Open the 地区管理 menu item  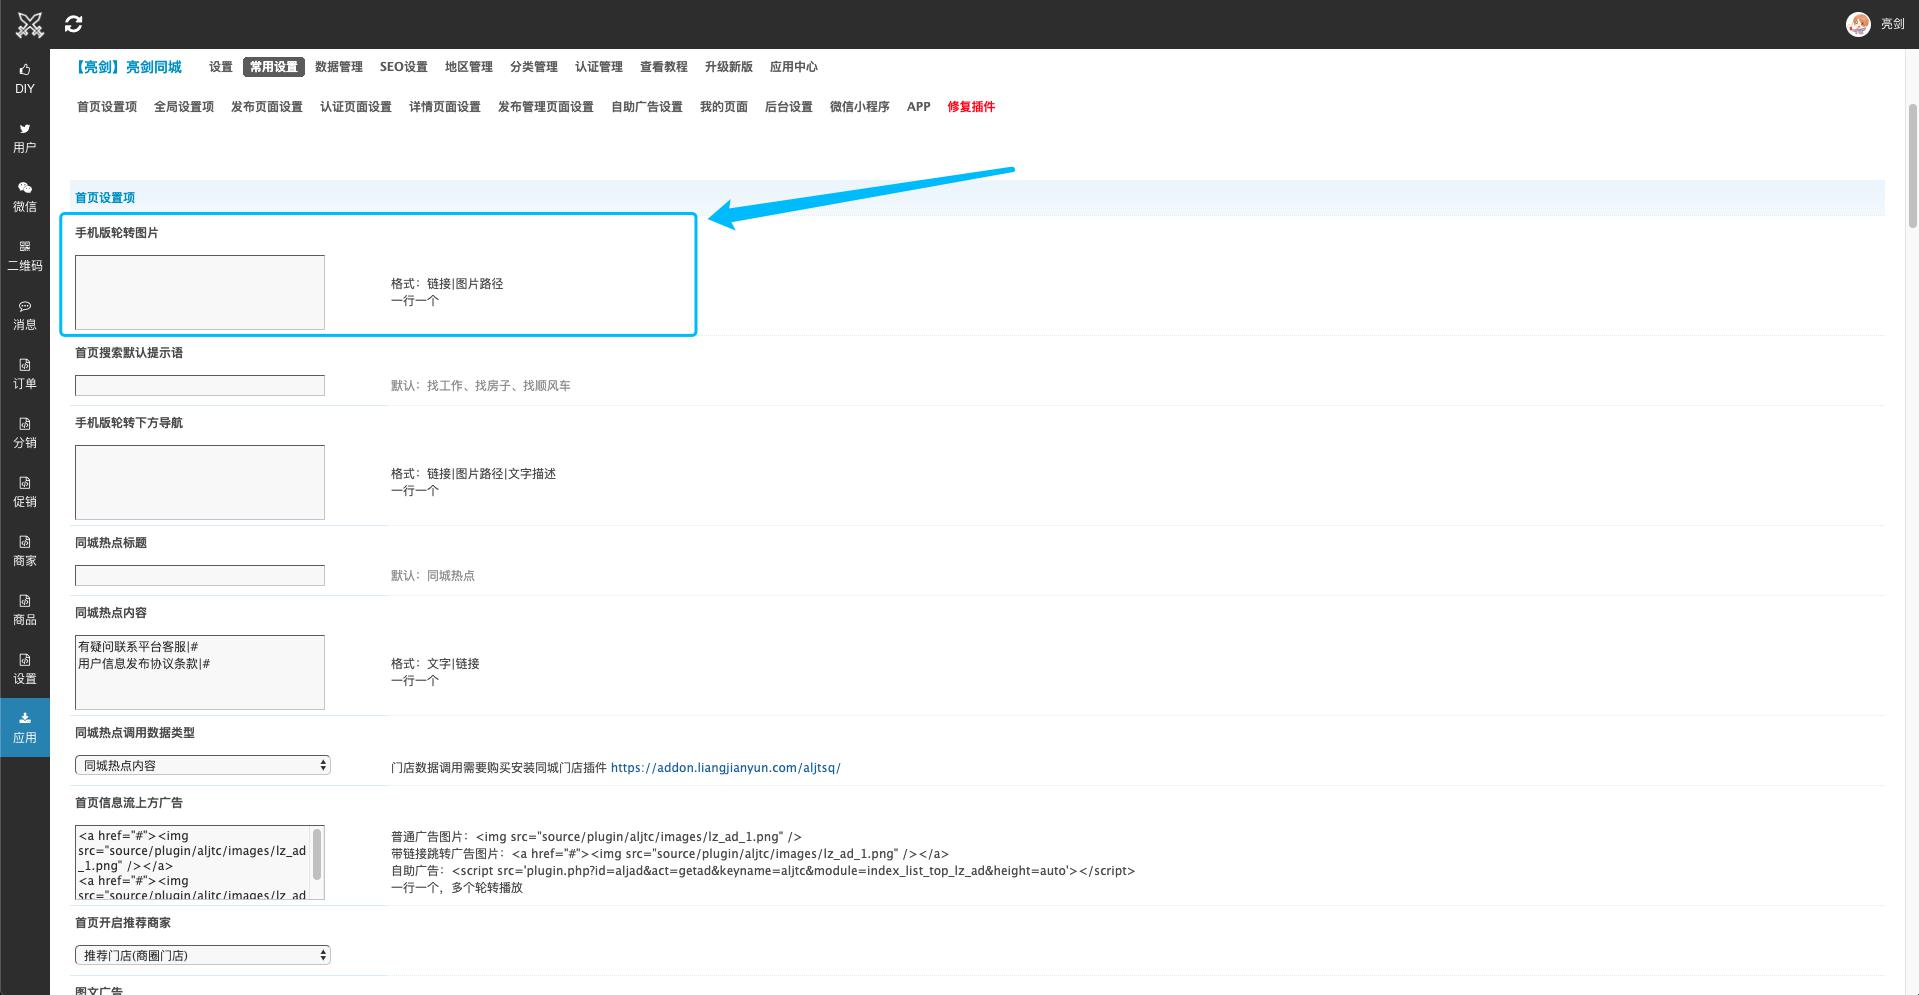point(469,67)
